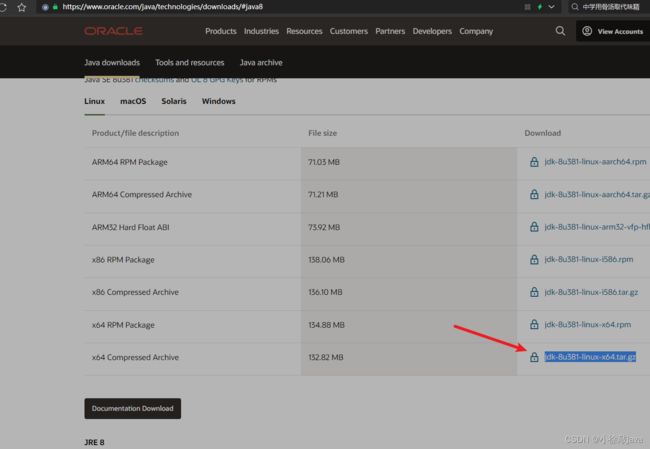The image size is (650, 449).
Task: Click the browser reload icon
Action: pos(3,7)
